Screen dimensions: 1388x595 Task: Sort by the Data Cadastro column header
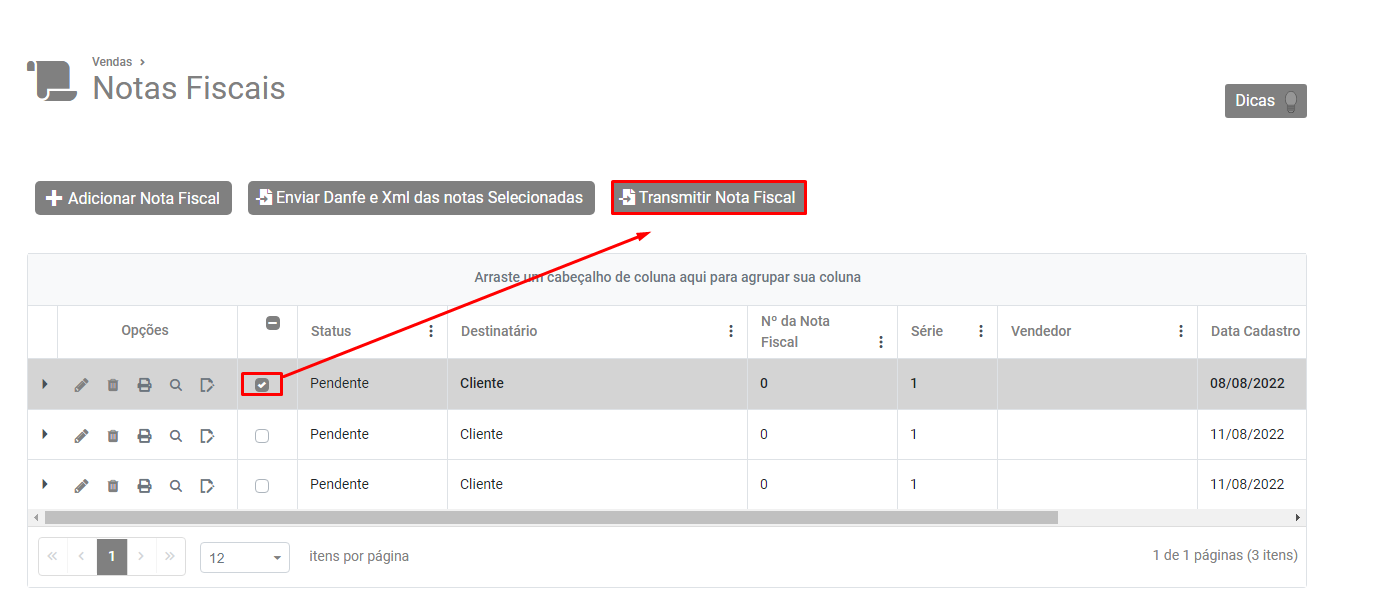[x=1255, y=331]
